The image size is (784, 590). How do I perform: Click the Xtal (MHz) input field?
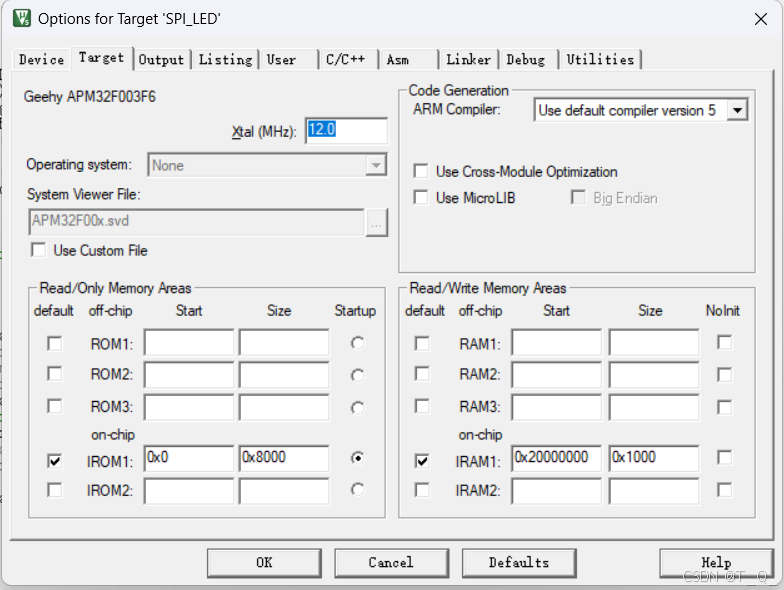[346, 130]
